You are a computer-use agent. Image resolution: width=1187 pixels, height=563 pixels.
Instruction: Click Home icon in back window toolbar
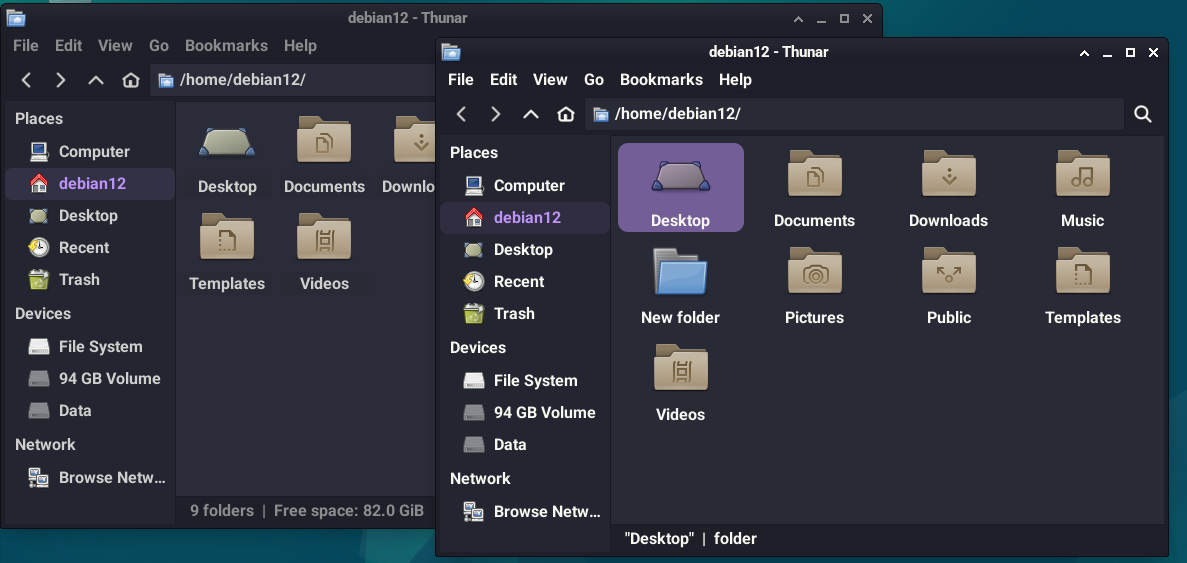coord(131,79)
